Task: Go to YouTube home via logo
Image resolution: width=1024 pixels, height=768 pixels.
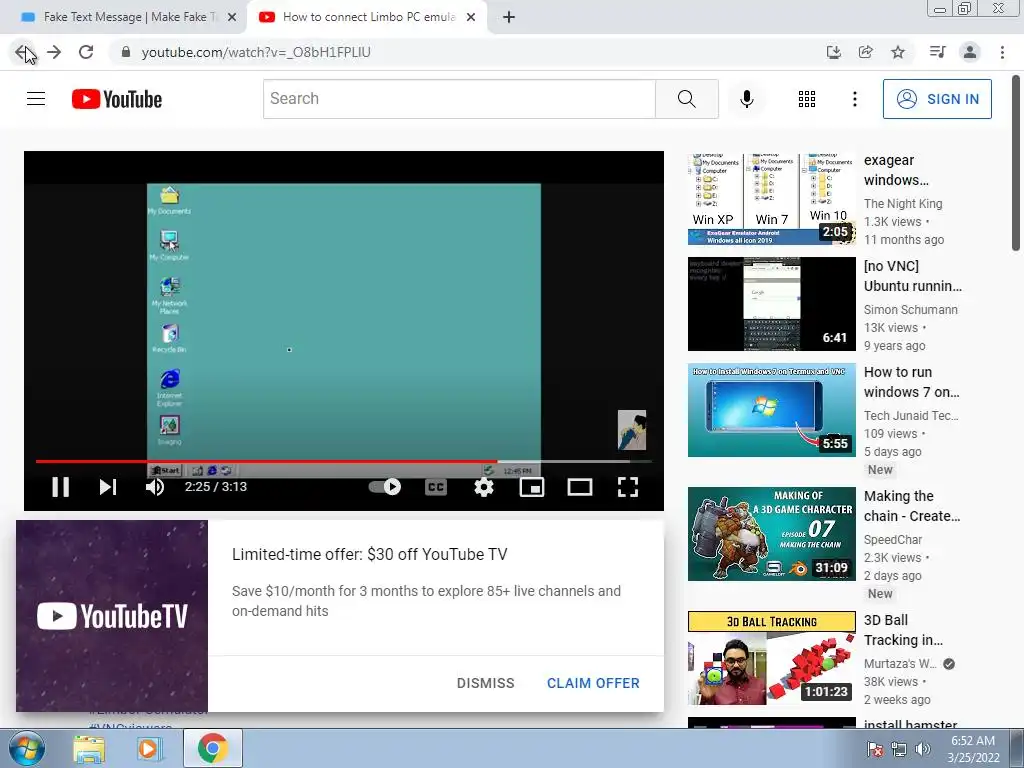Action: [117, 99]
